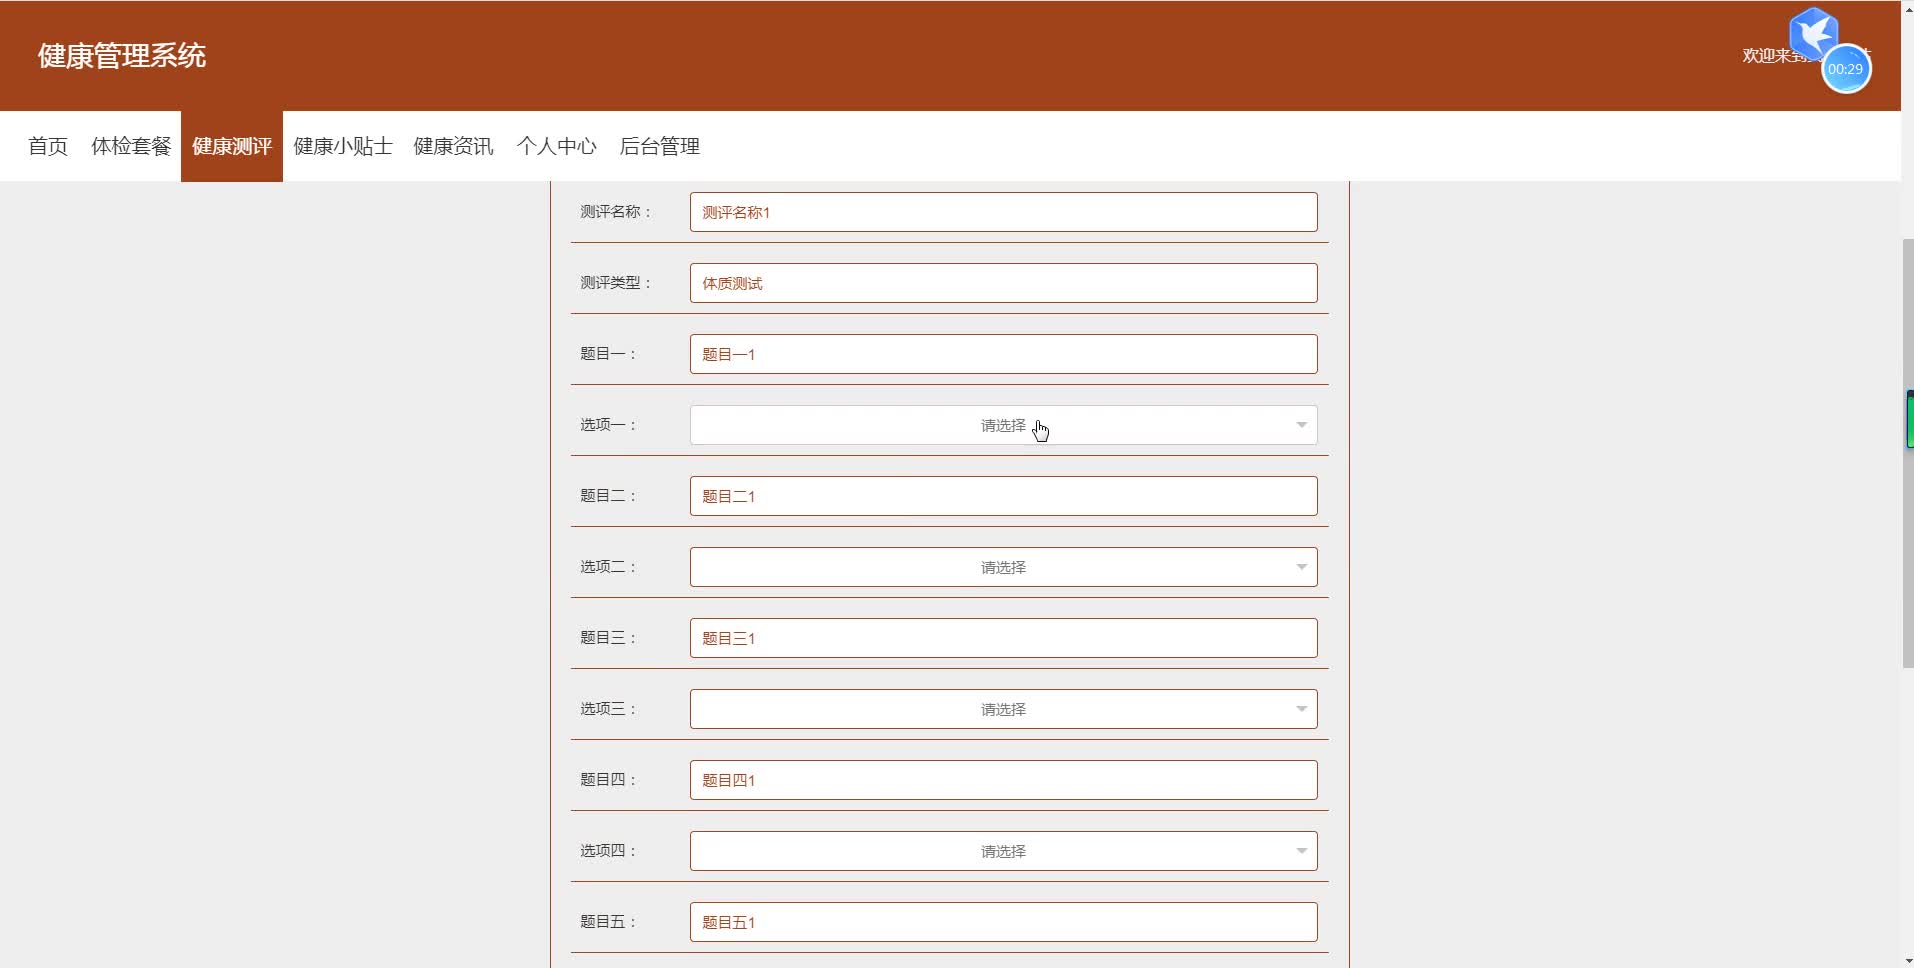1914x968 pixels.
Task: Click the 题目一 input containing 题目一1
Action: pos(1002,353)
